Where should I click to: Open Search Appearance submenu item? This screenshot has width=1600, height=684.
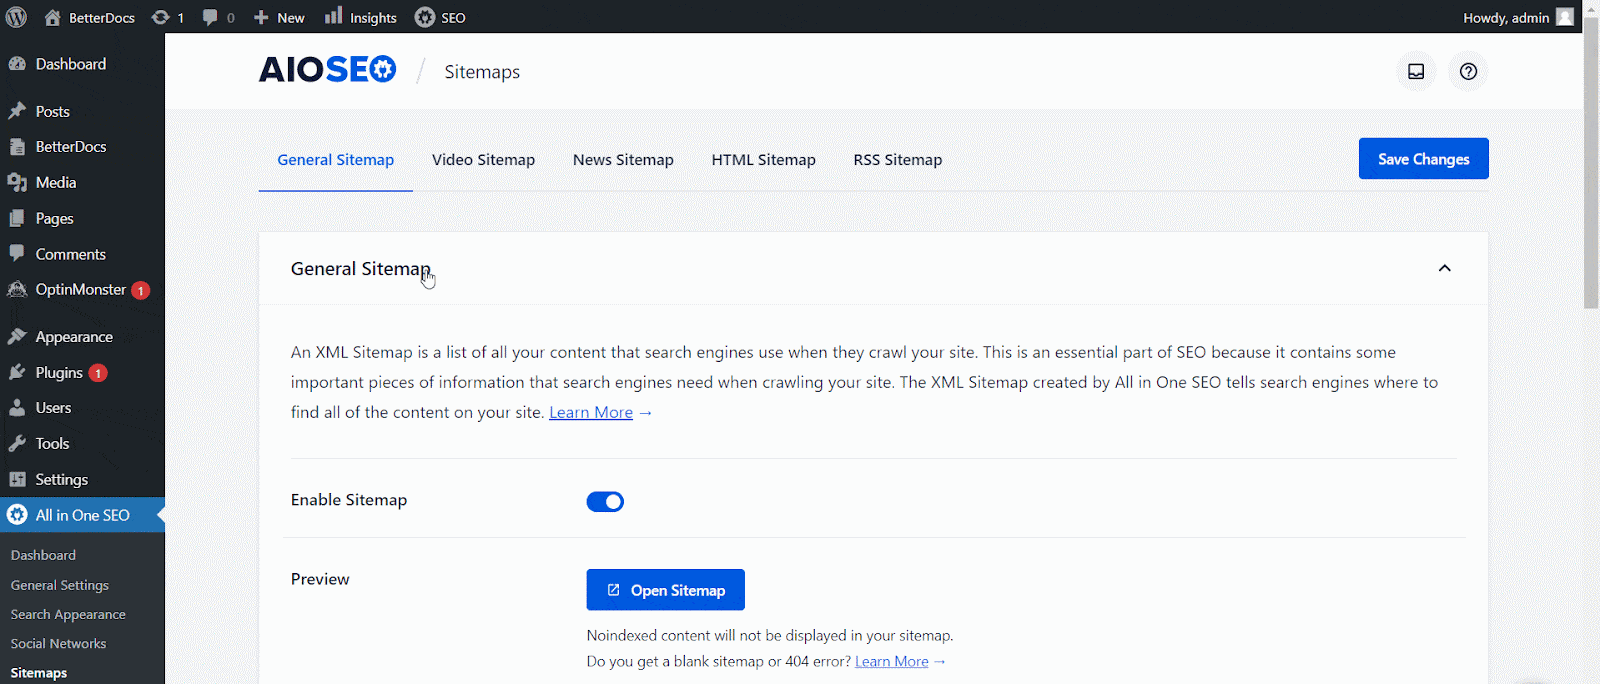(x=68, y=614)
